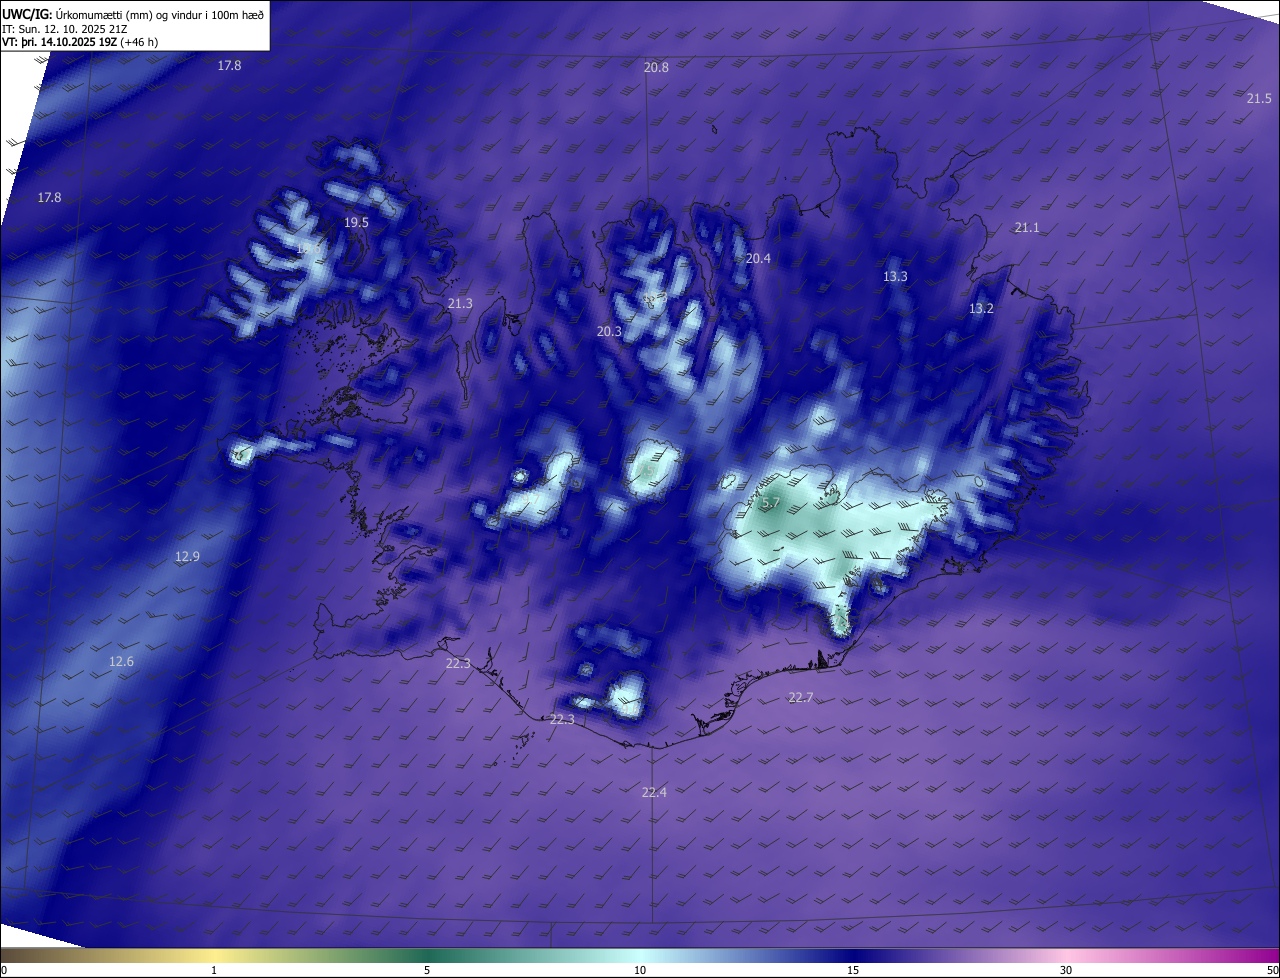Click the 5.7 value over the glacier
Viewport: 1280px width, 978px height.
pos(770,504)
